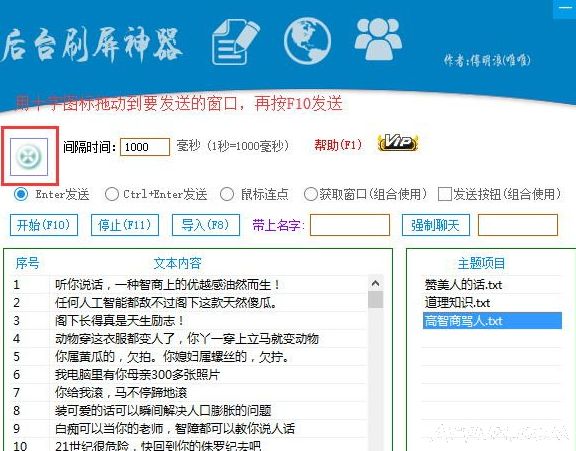This screenshot has height=451, width=576.
Task: Select row 9 text 白痴可以当你的老师
Action: point(175,428)
